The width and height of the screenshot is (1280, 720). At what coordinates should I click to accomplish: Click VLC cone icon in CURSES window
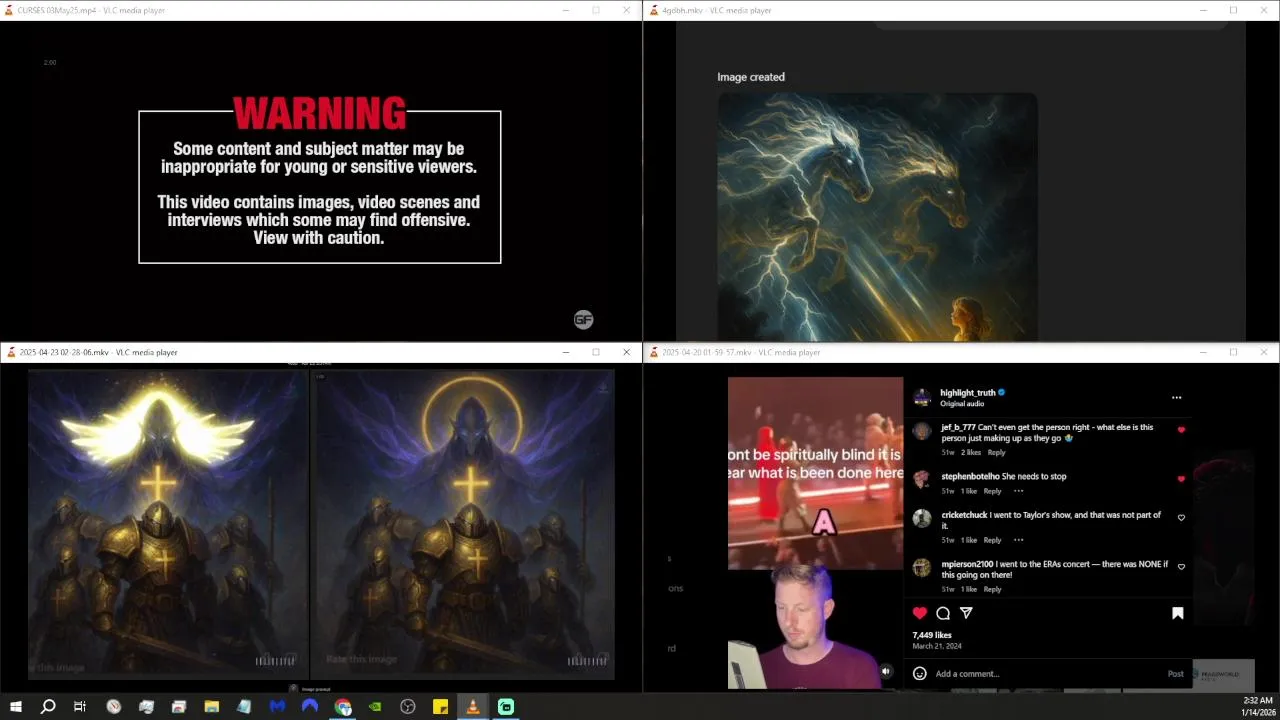(x=10, y=10)
